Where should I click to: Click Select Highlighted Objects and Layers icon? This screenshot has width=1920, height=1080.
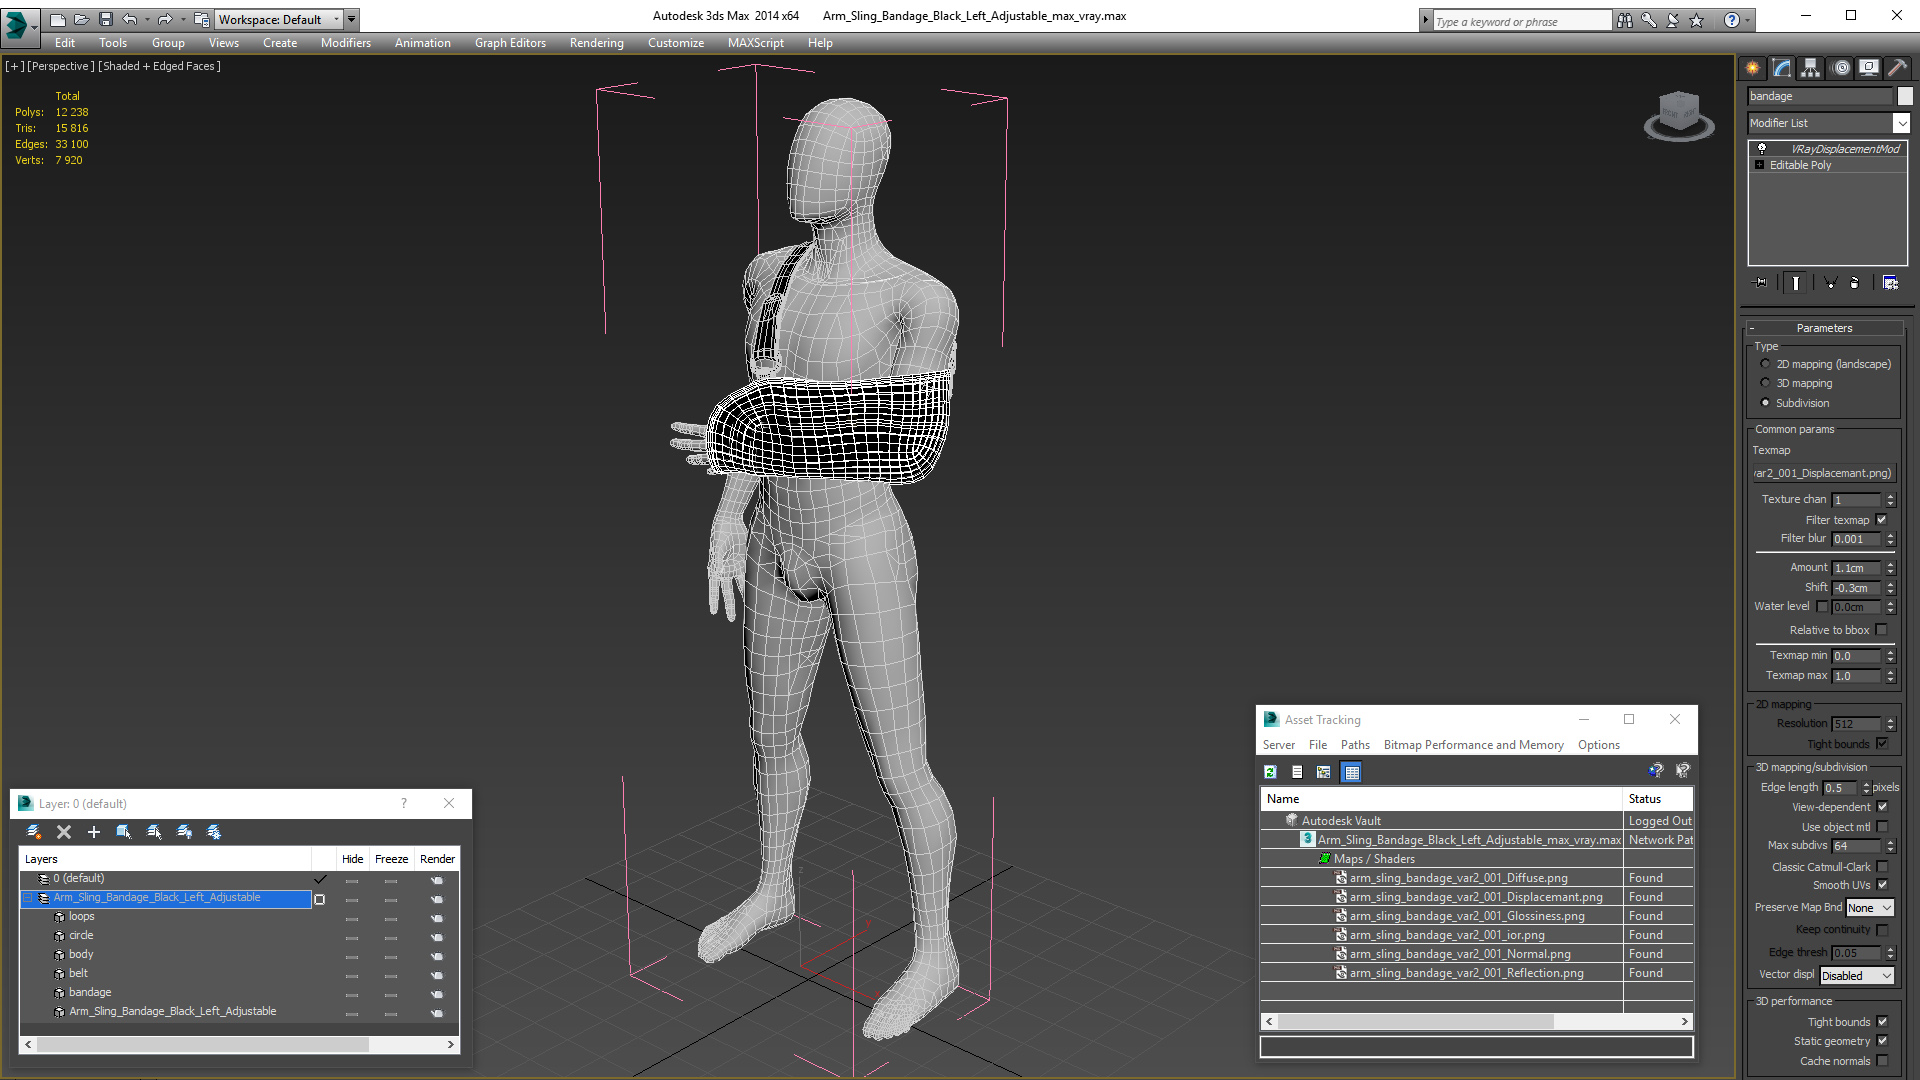point(124,832)
